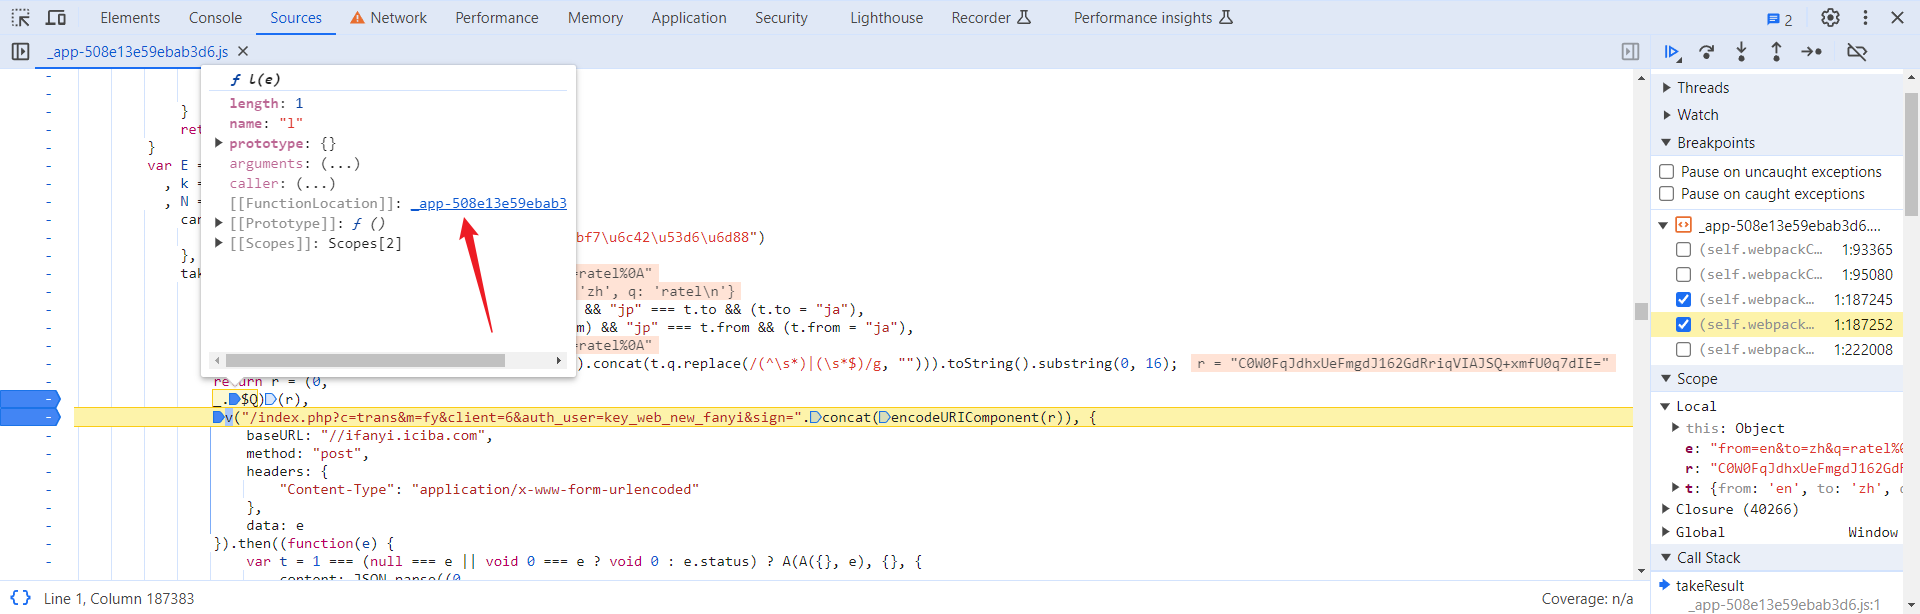Resume script execution
This screenshot has width=1920, height=614.
pos(1671,52)
